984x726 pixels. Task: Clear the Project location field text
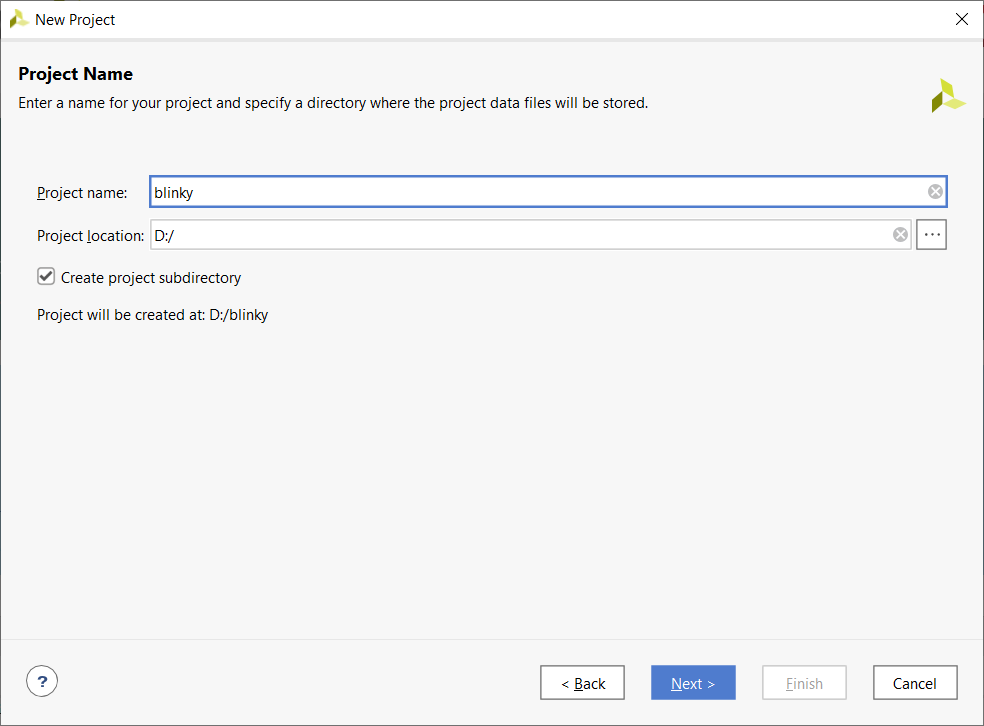coord(900,235)
